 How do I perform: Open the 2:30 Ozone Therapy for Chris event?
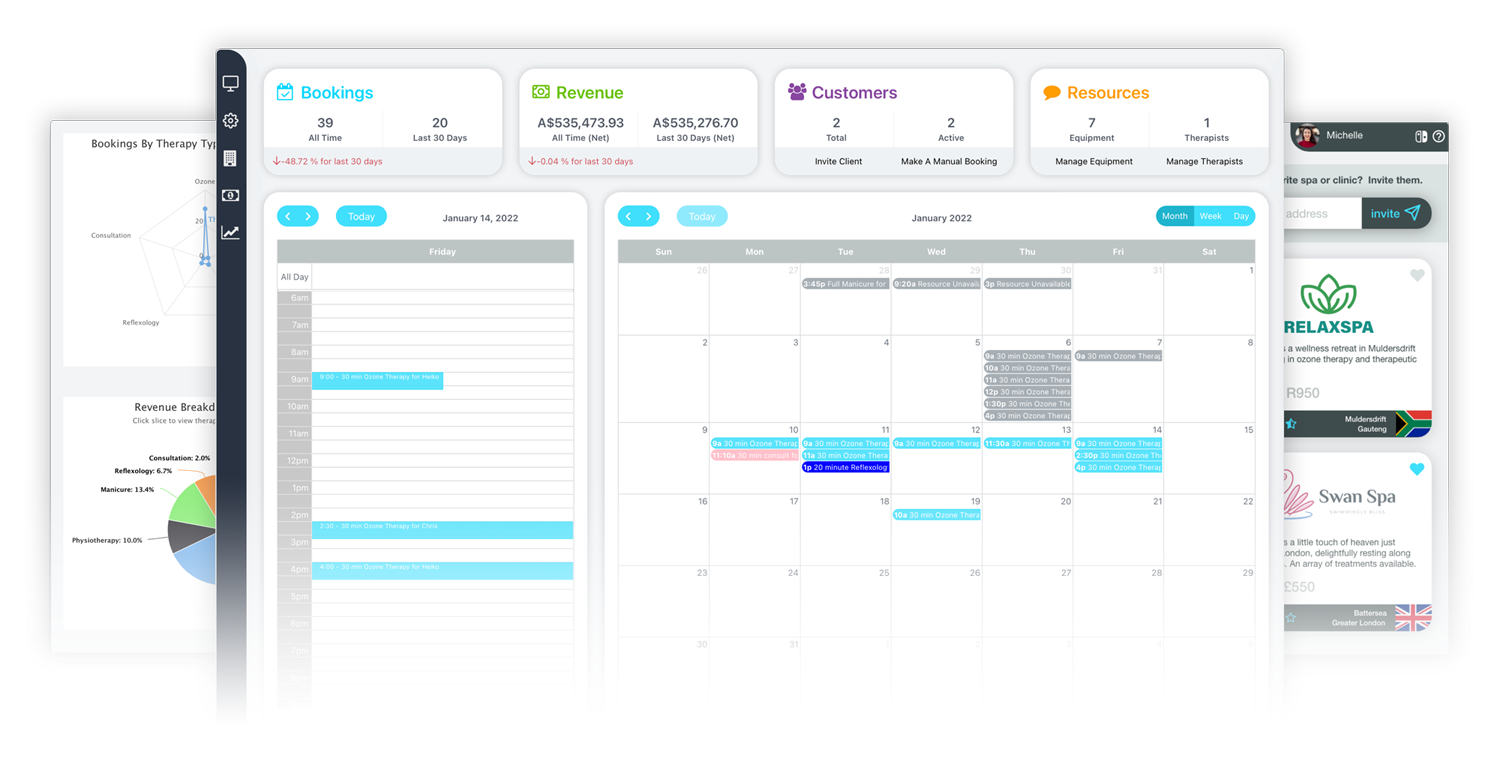click(x=442, y=530)
